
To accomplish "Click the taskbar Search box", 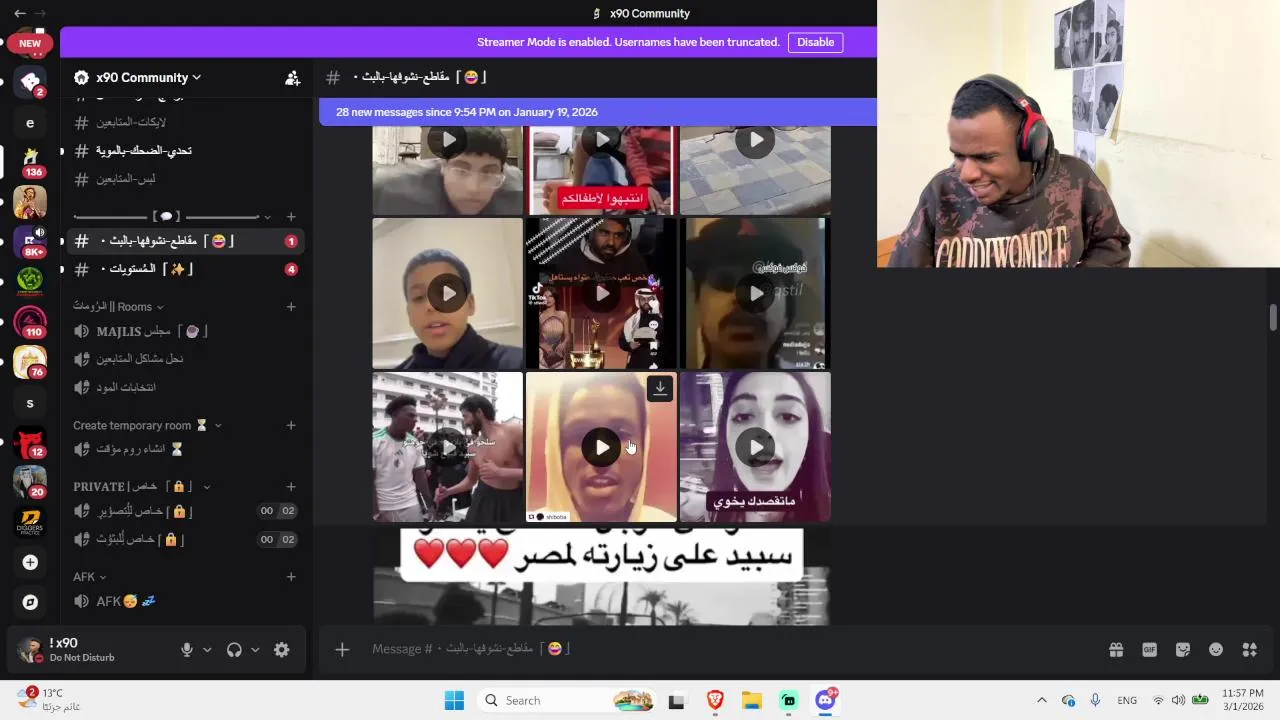I will point(569,701).
